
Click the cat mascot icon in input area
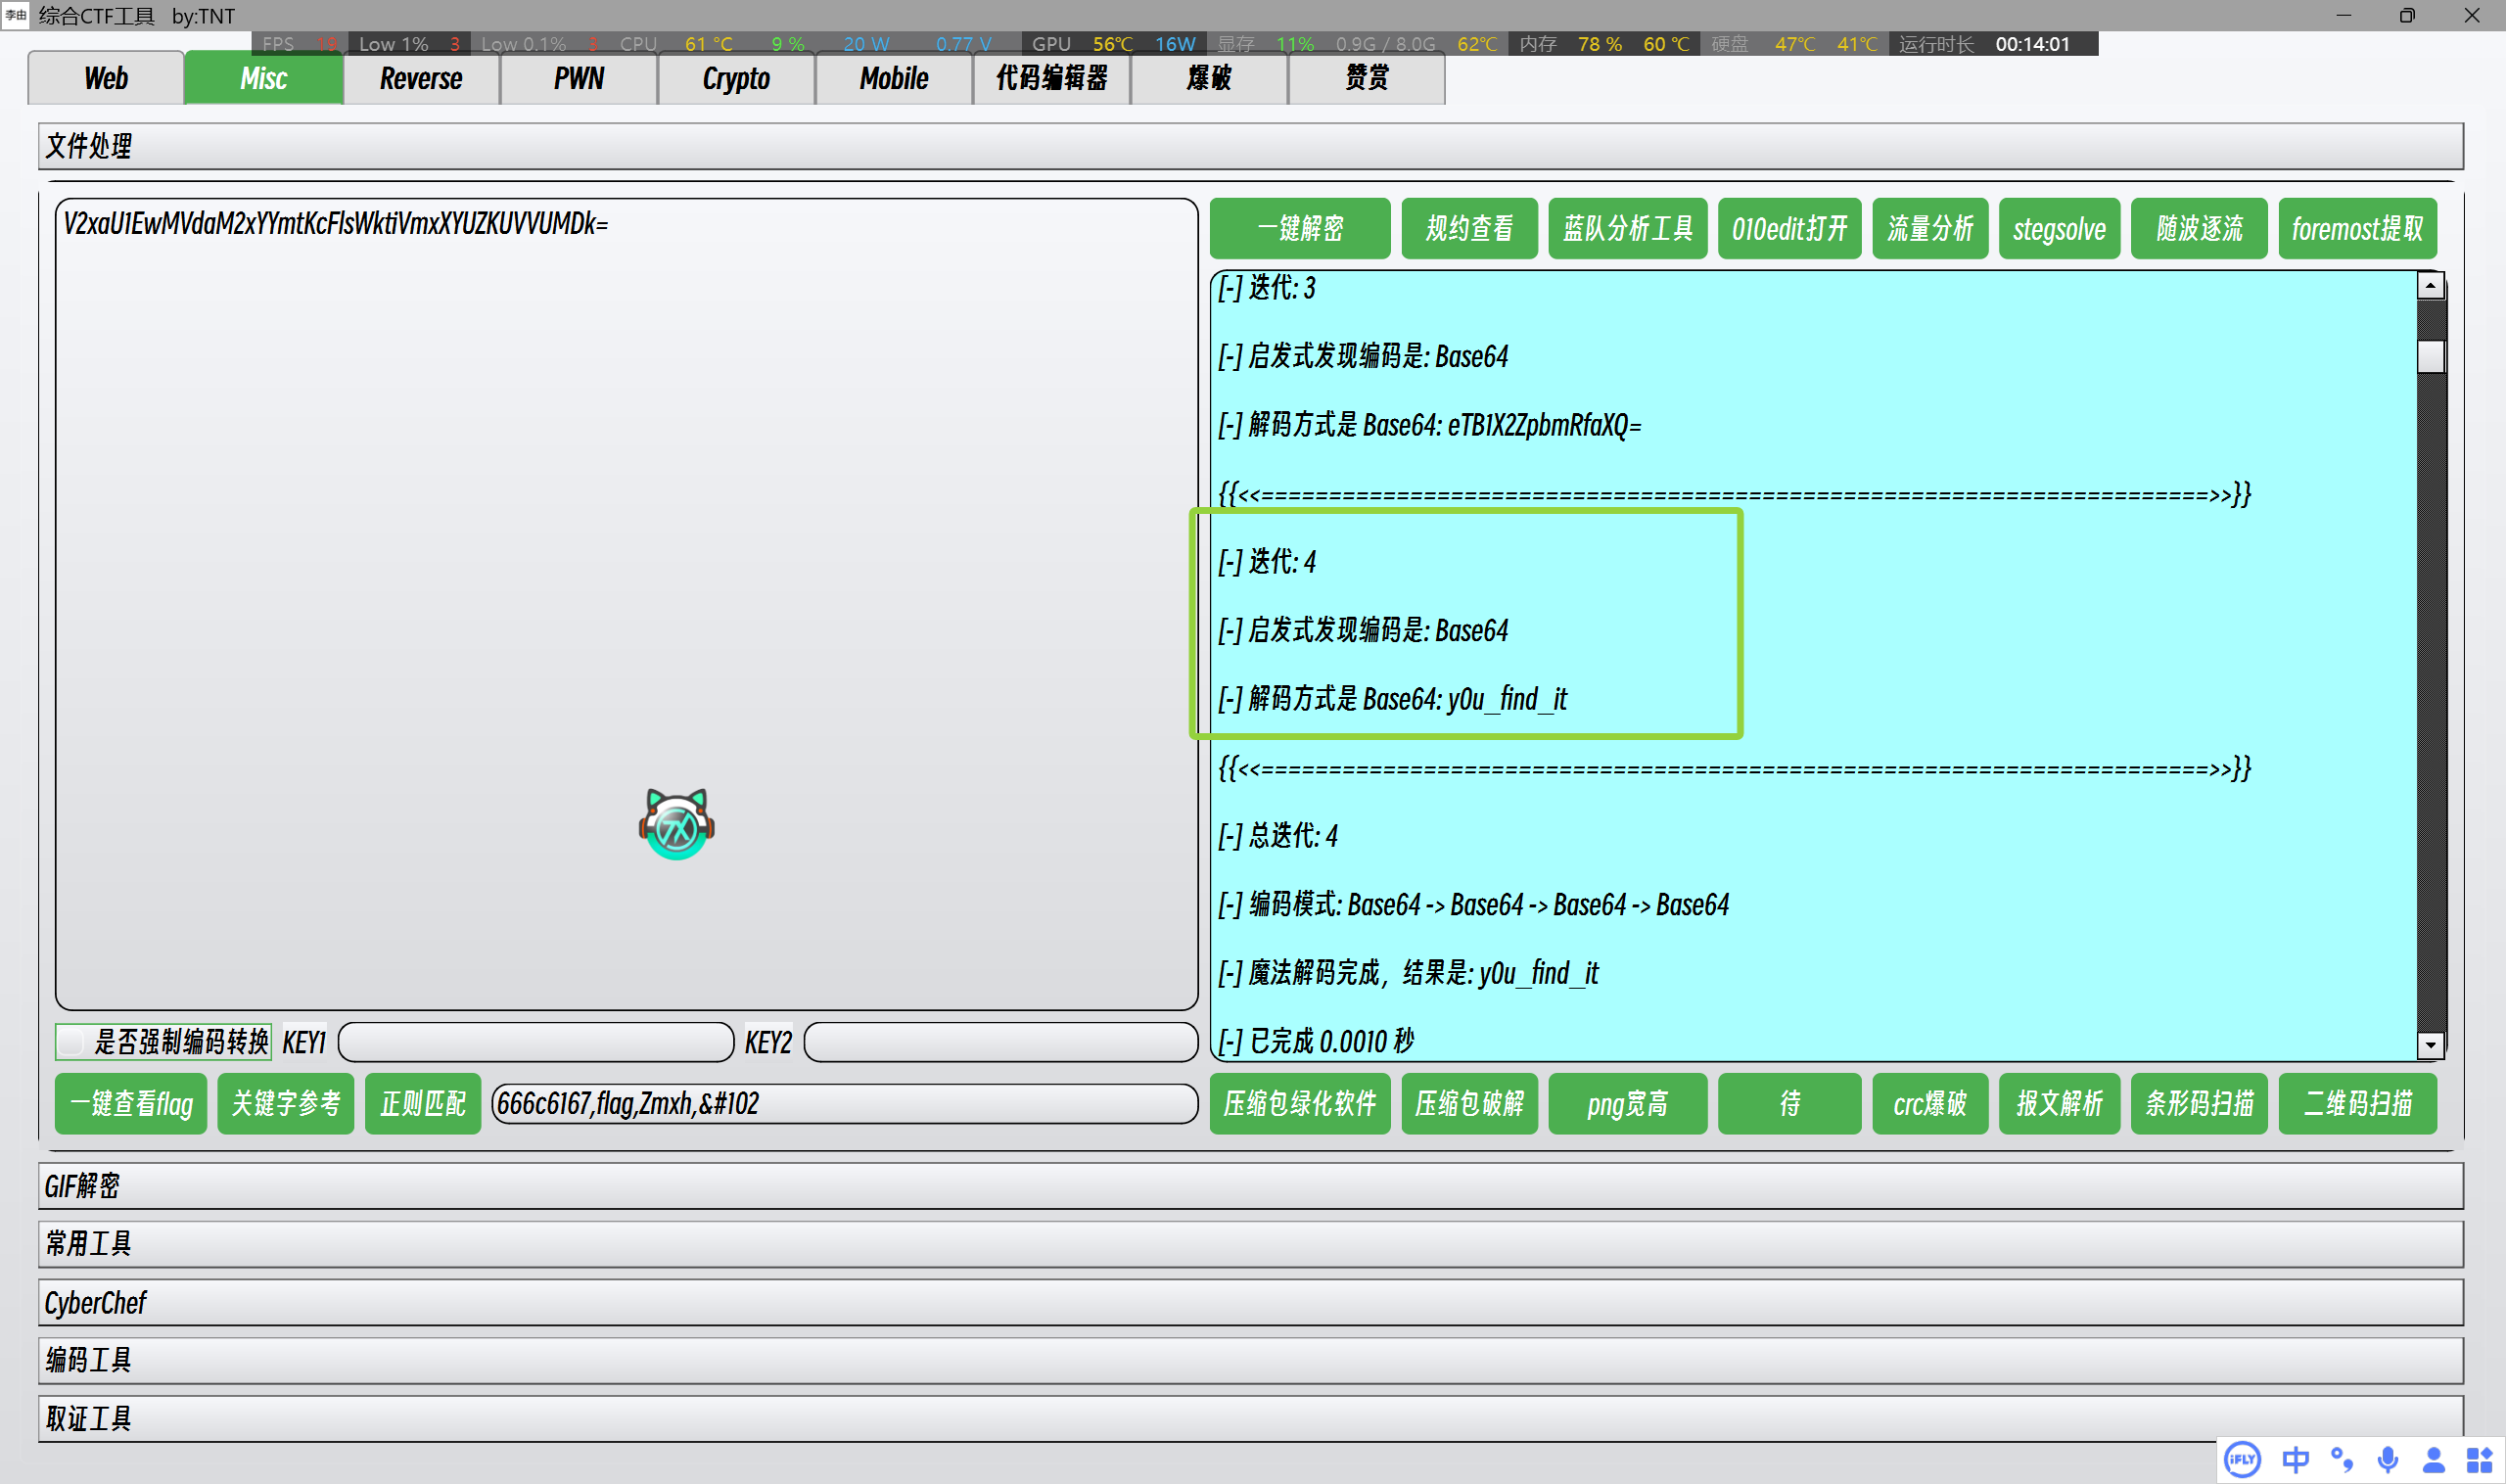click(676, 824)
